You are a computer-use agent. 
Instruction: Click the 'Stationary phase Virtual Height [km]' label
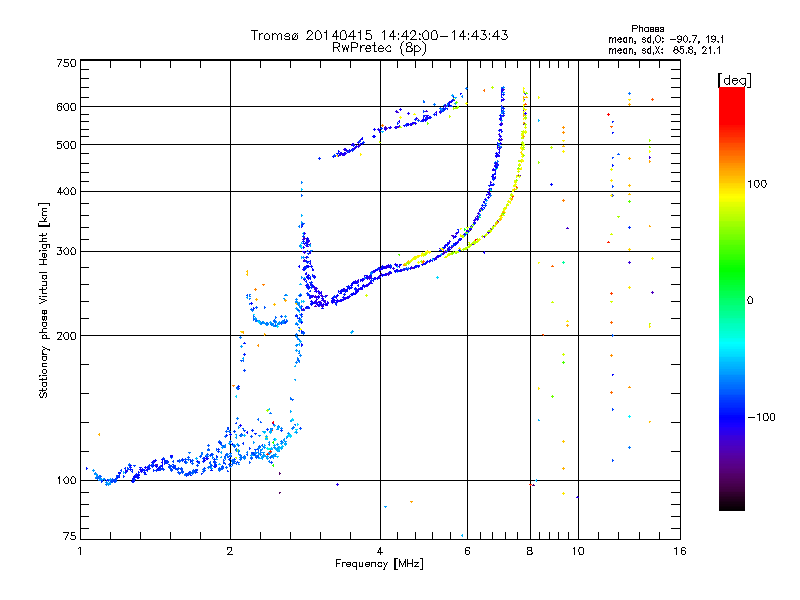pyautogui.click(x=43, y=300)
